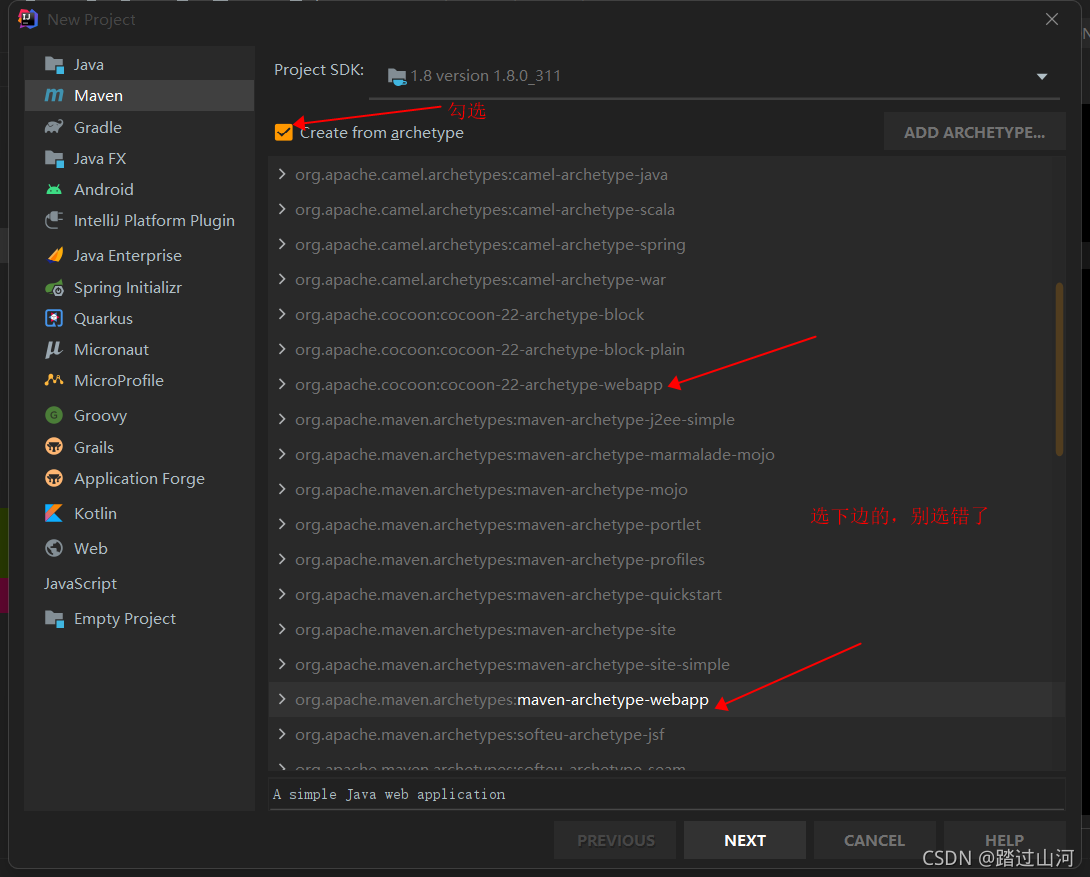Click the Gradle elephant icon
Screen dimensions: 1090x877
point(54,127)
